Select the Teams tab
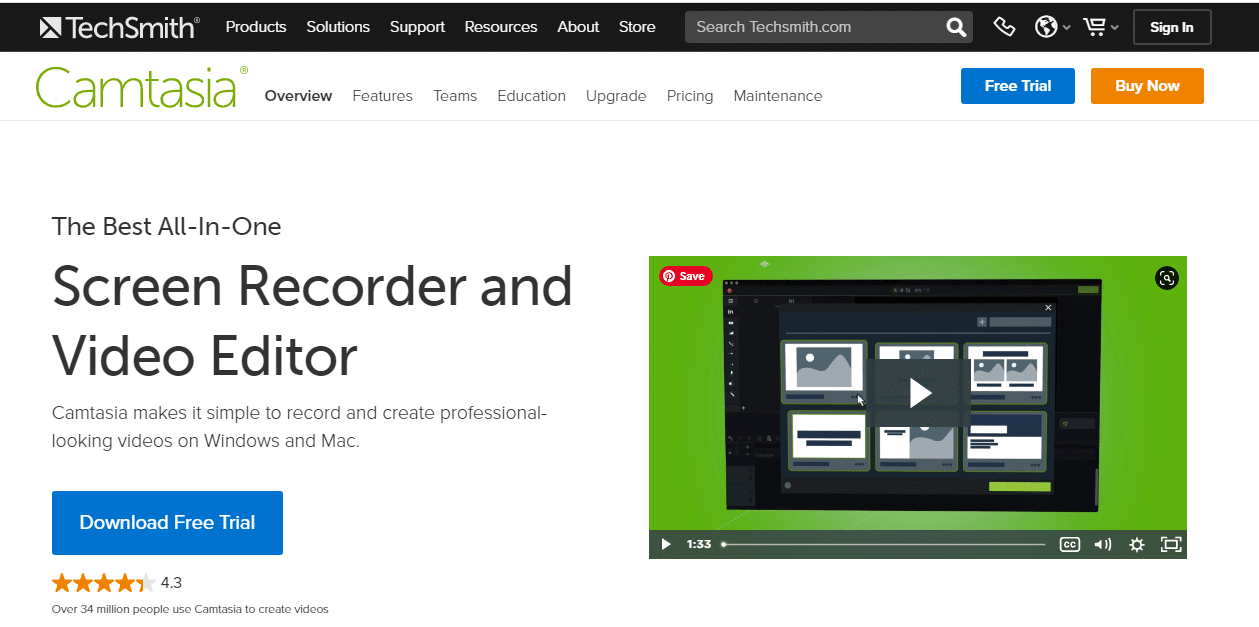Image resolution: width=1259 pixels, height=627 pixels. [x=455, y=96]
